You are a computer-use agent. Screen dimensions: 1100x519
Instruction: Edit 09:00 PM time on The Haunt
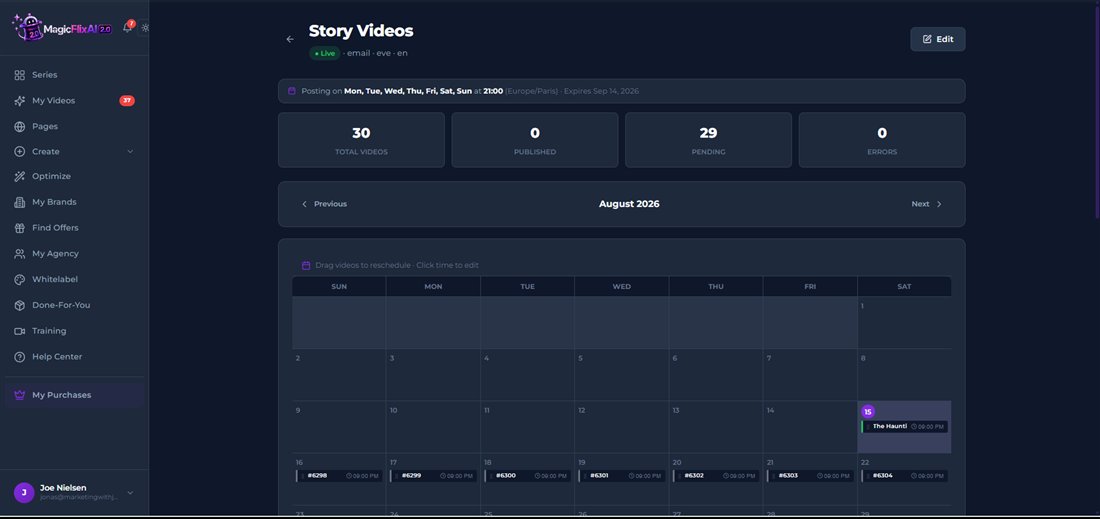(927, 426)
